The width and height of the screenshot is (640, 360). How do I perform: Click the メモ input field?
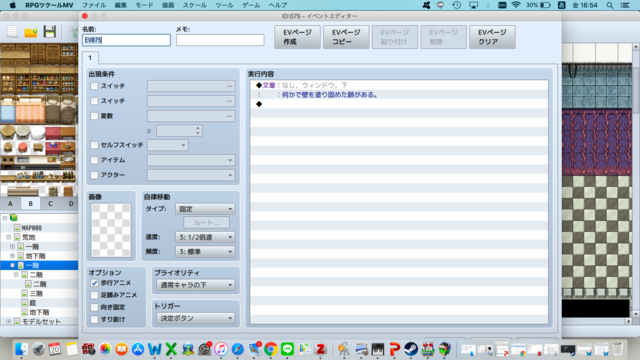point(220,40)
